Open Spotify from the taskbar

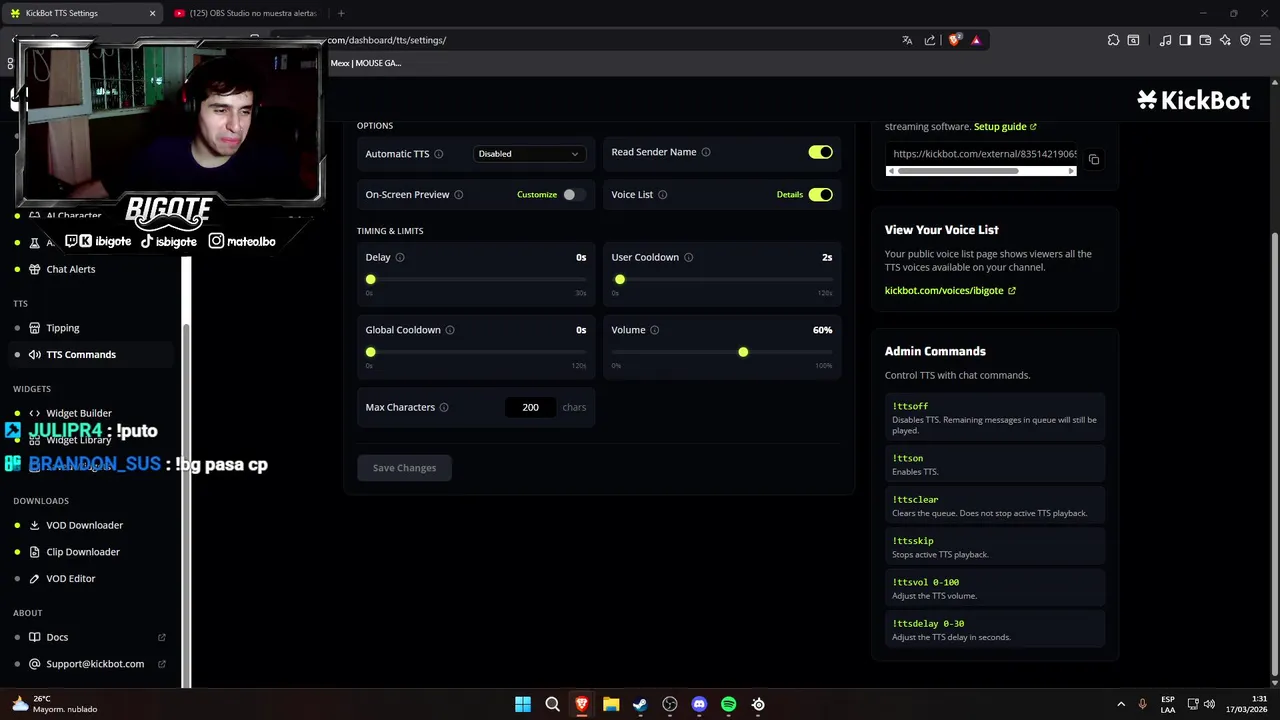(x=729, y=704)
